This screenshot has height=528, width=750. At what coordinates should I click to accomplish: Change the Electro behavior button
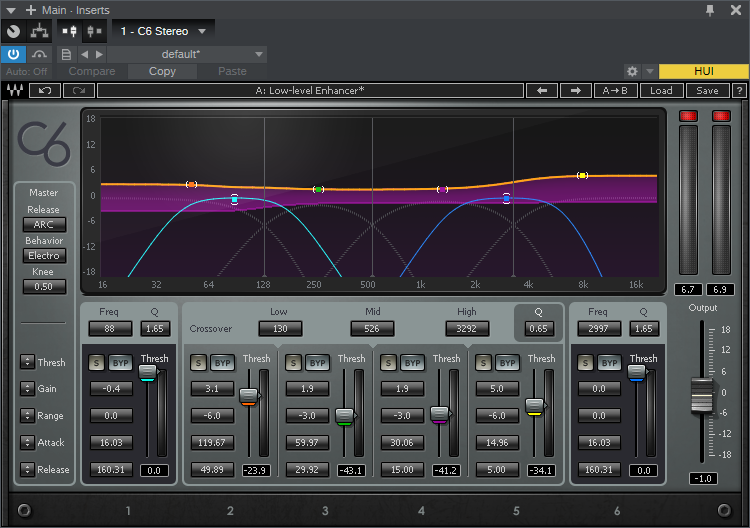(x=44, y=255)
